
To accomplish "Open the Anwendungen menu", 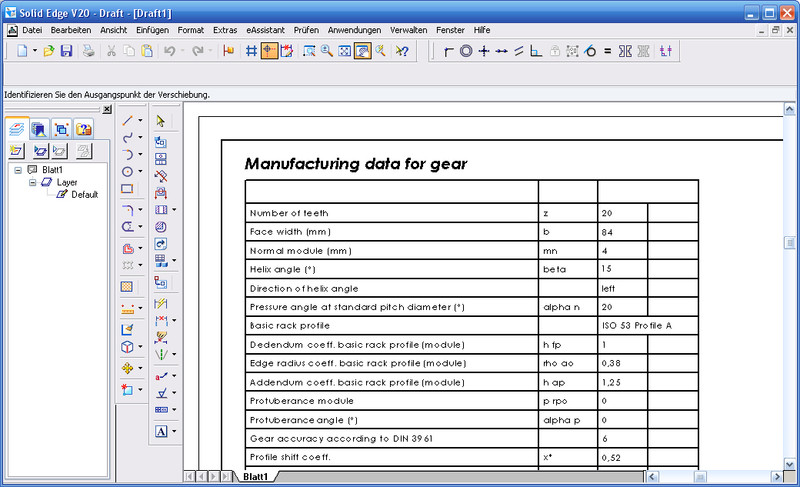I will 355,30.
